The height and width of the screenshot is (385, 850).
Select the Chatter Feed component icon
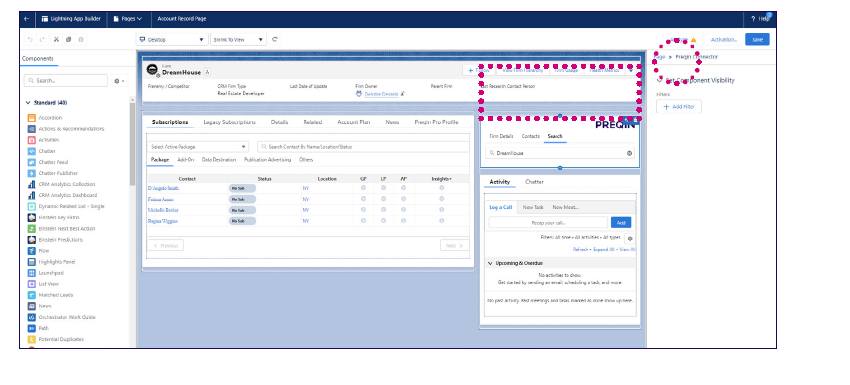point(31,162)
